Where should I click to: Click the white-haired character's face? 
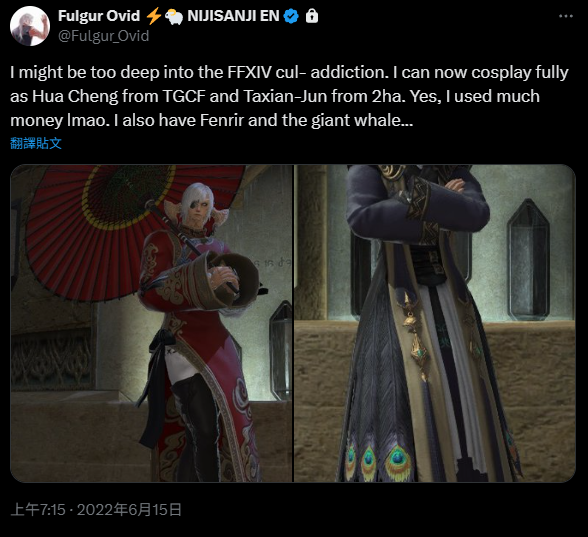click(x=196, y=209)
